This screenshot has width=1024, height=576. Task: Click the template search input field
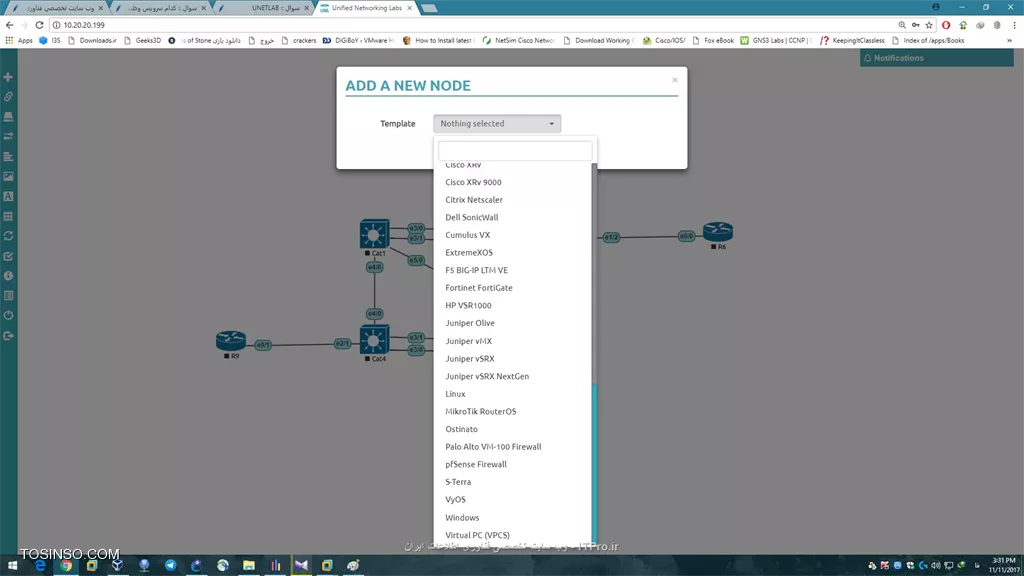(514, 149)
